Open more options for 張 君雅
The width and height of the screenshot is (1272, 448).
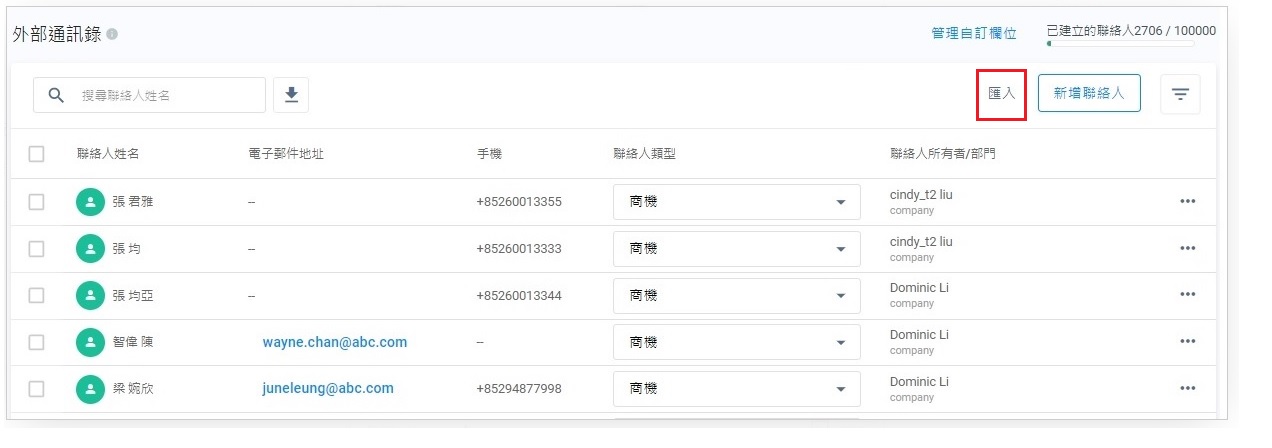[x=1188, y=201]
